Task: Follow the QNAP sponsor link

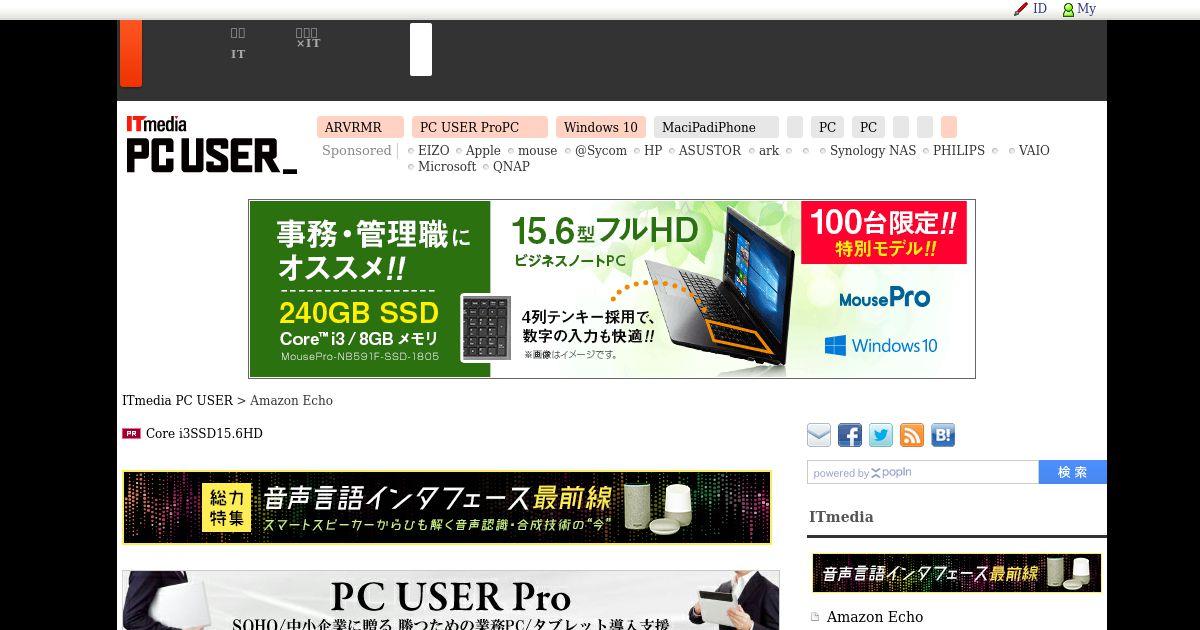Action: pos(511,167)
